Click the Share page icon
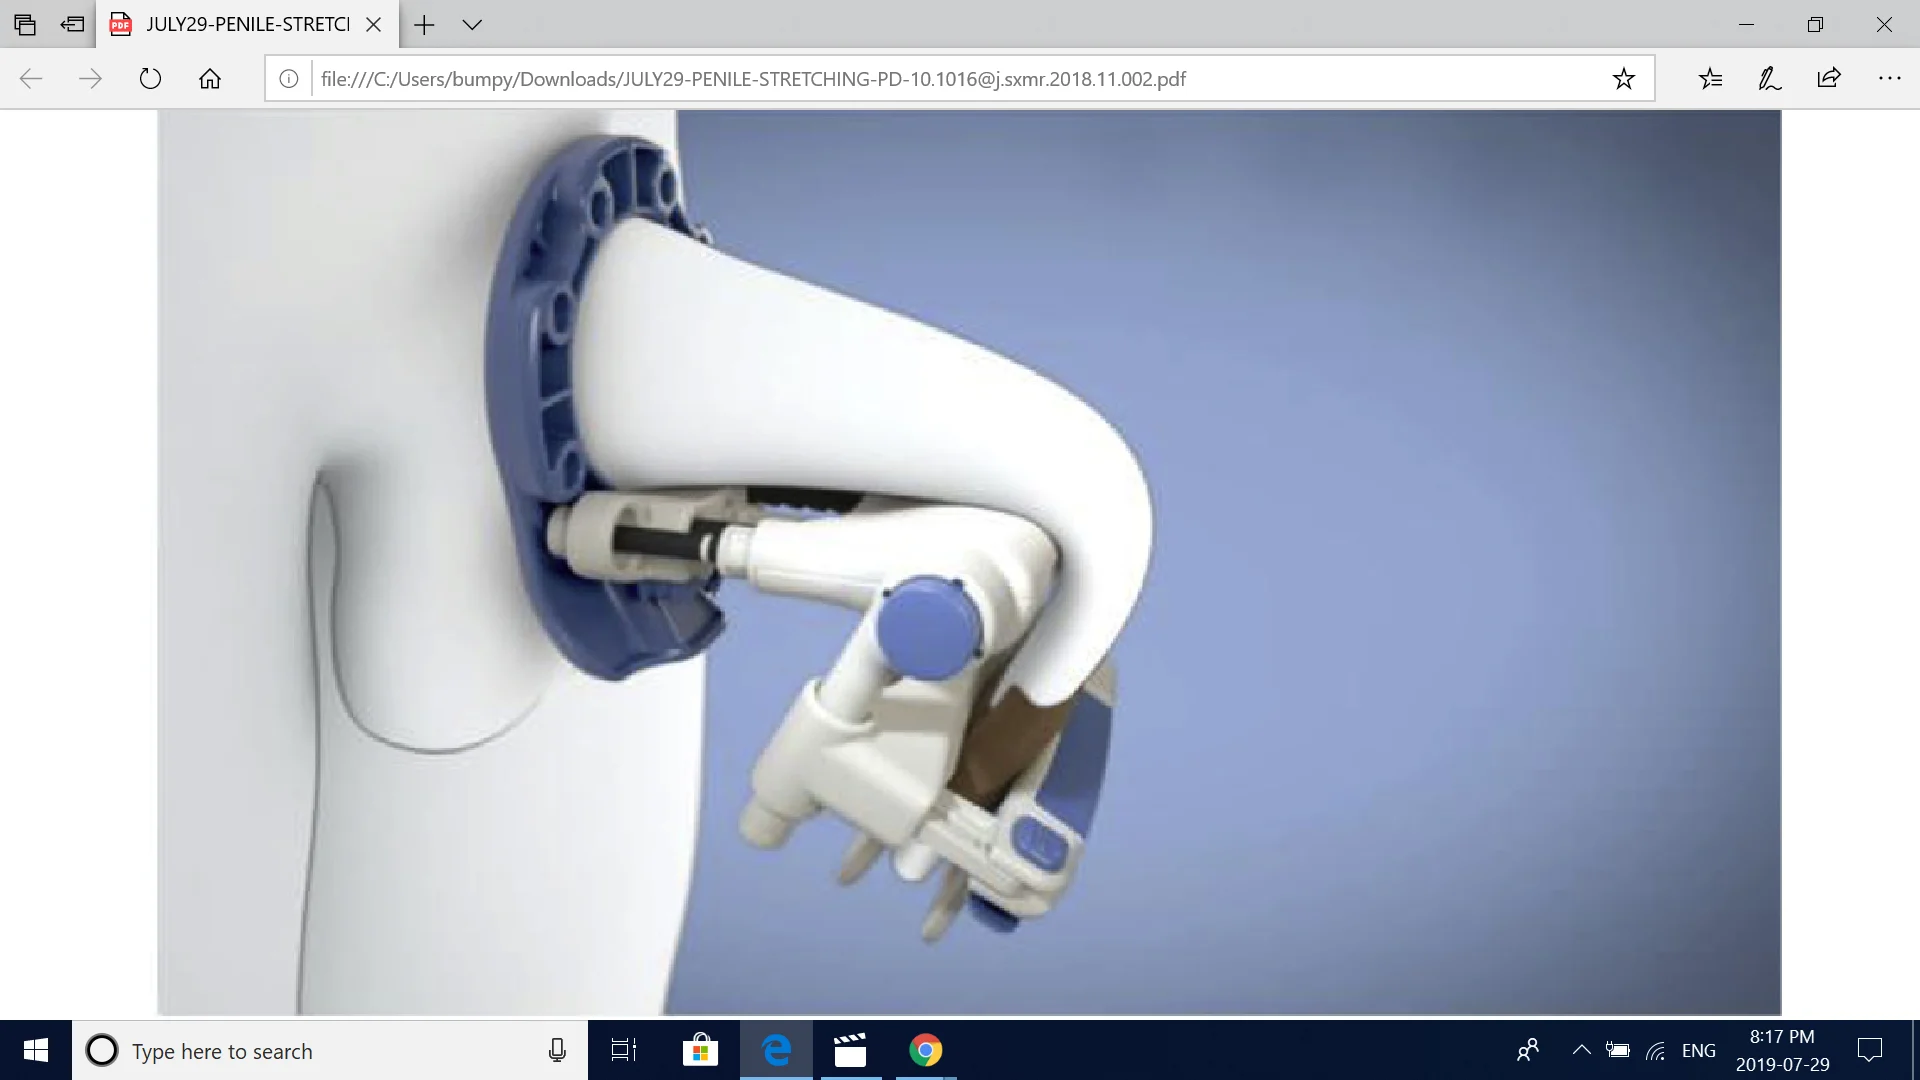1920x1080 pixels. [x=1829, y=79]
